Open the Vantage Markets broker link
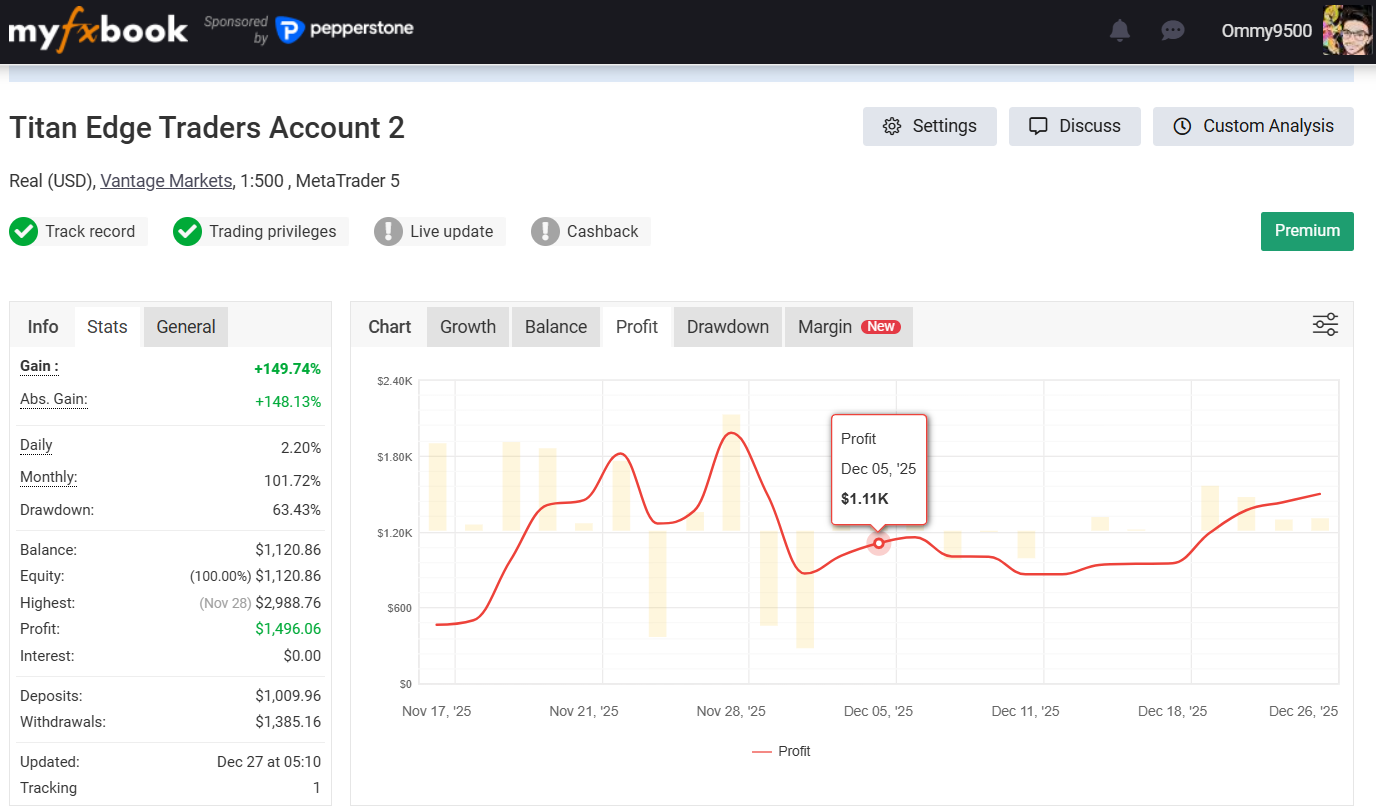 pyautogui.click(x=164, y=181)
